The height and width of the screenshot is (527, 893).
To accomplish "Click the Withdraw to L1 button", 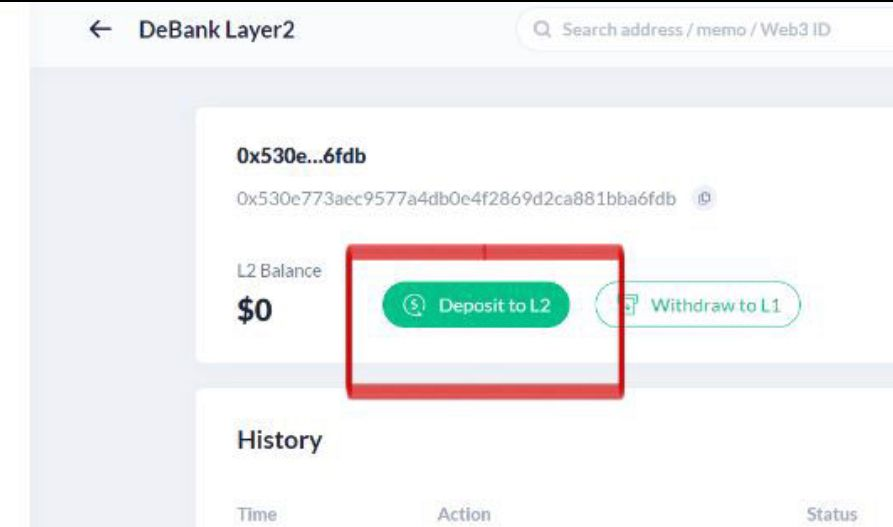I will tap(698, 305).
